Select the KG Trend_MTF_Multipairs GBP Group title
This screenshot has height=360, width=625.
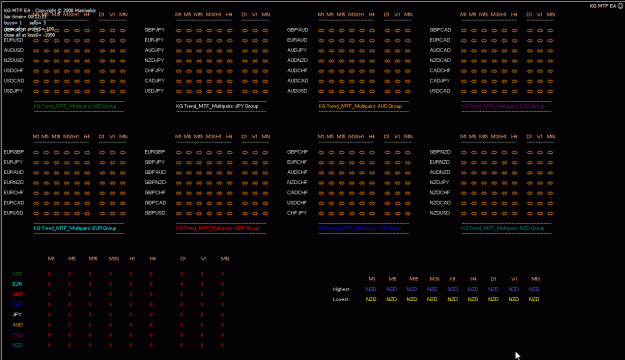coord(218,228)
